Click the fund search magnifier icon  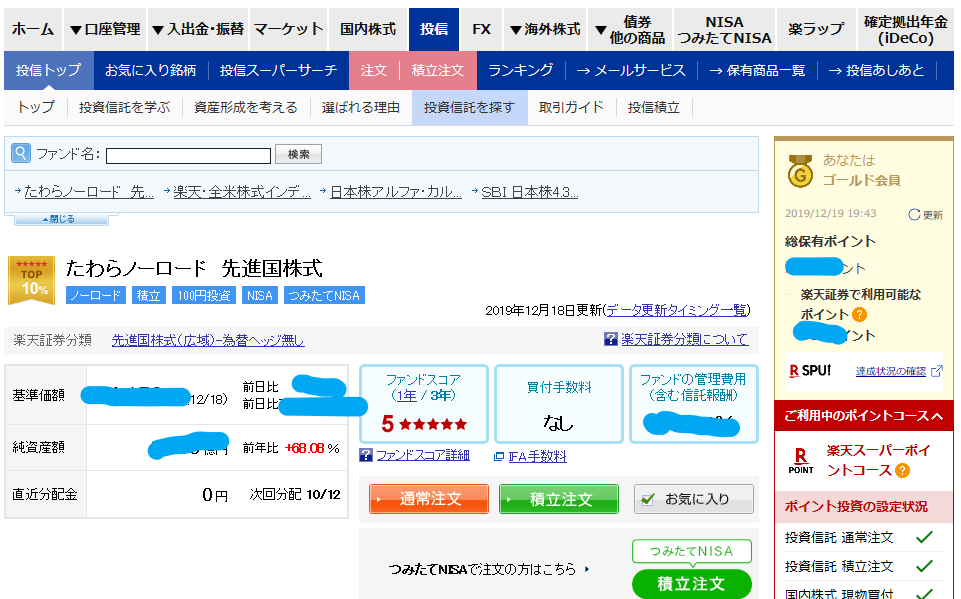pyautogui.click(x=21, y=153)
